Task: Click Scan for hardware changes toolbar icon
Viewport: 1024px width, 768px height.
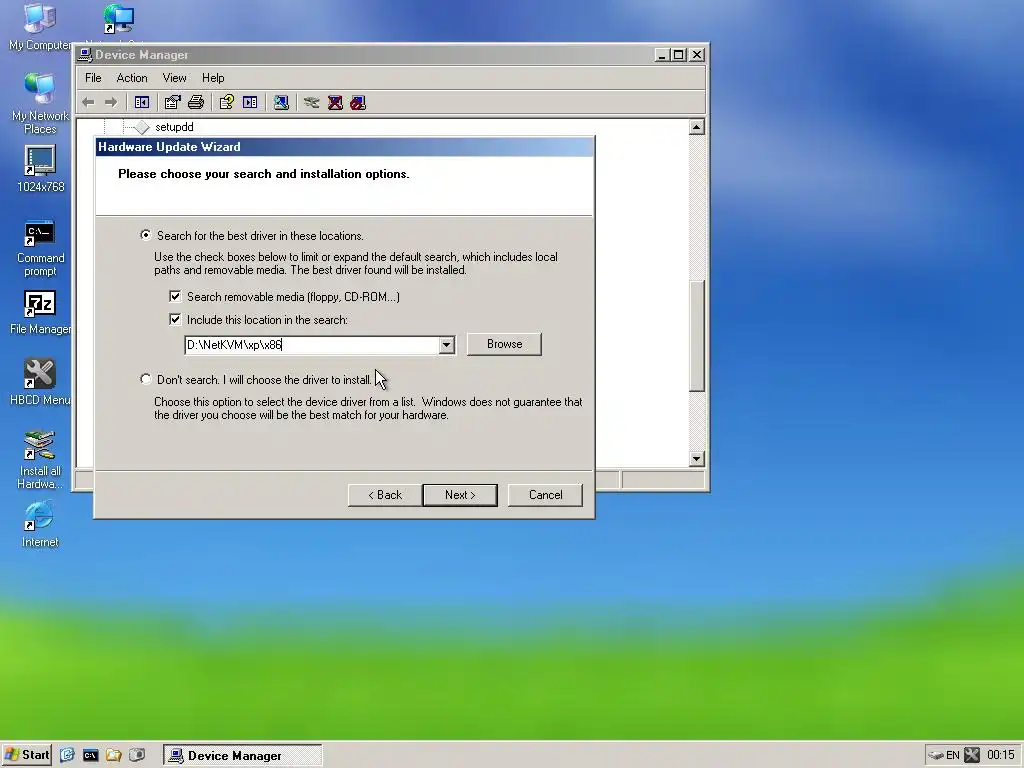Action: 281,103
